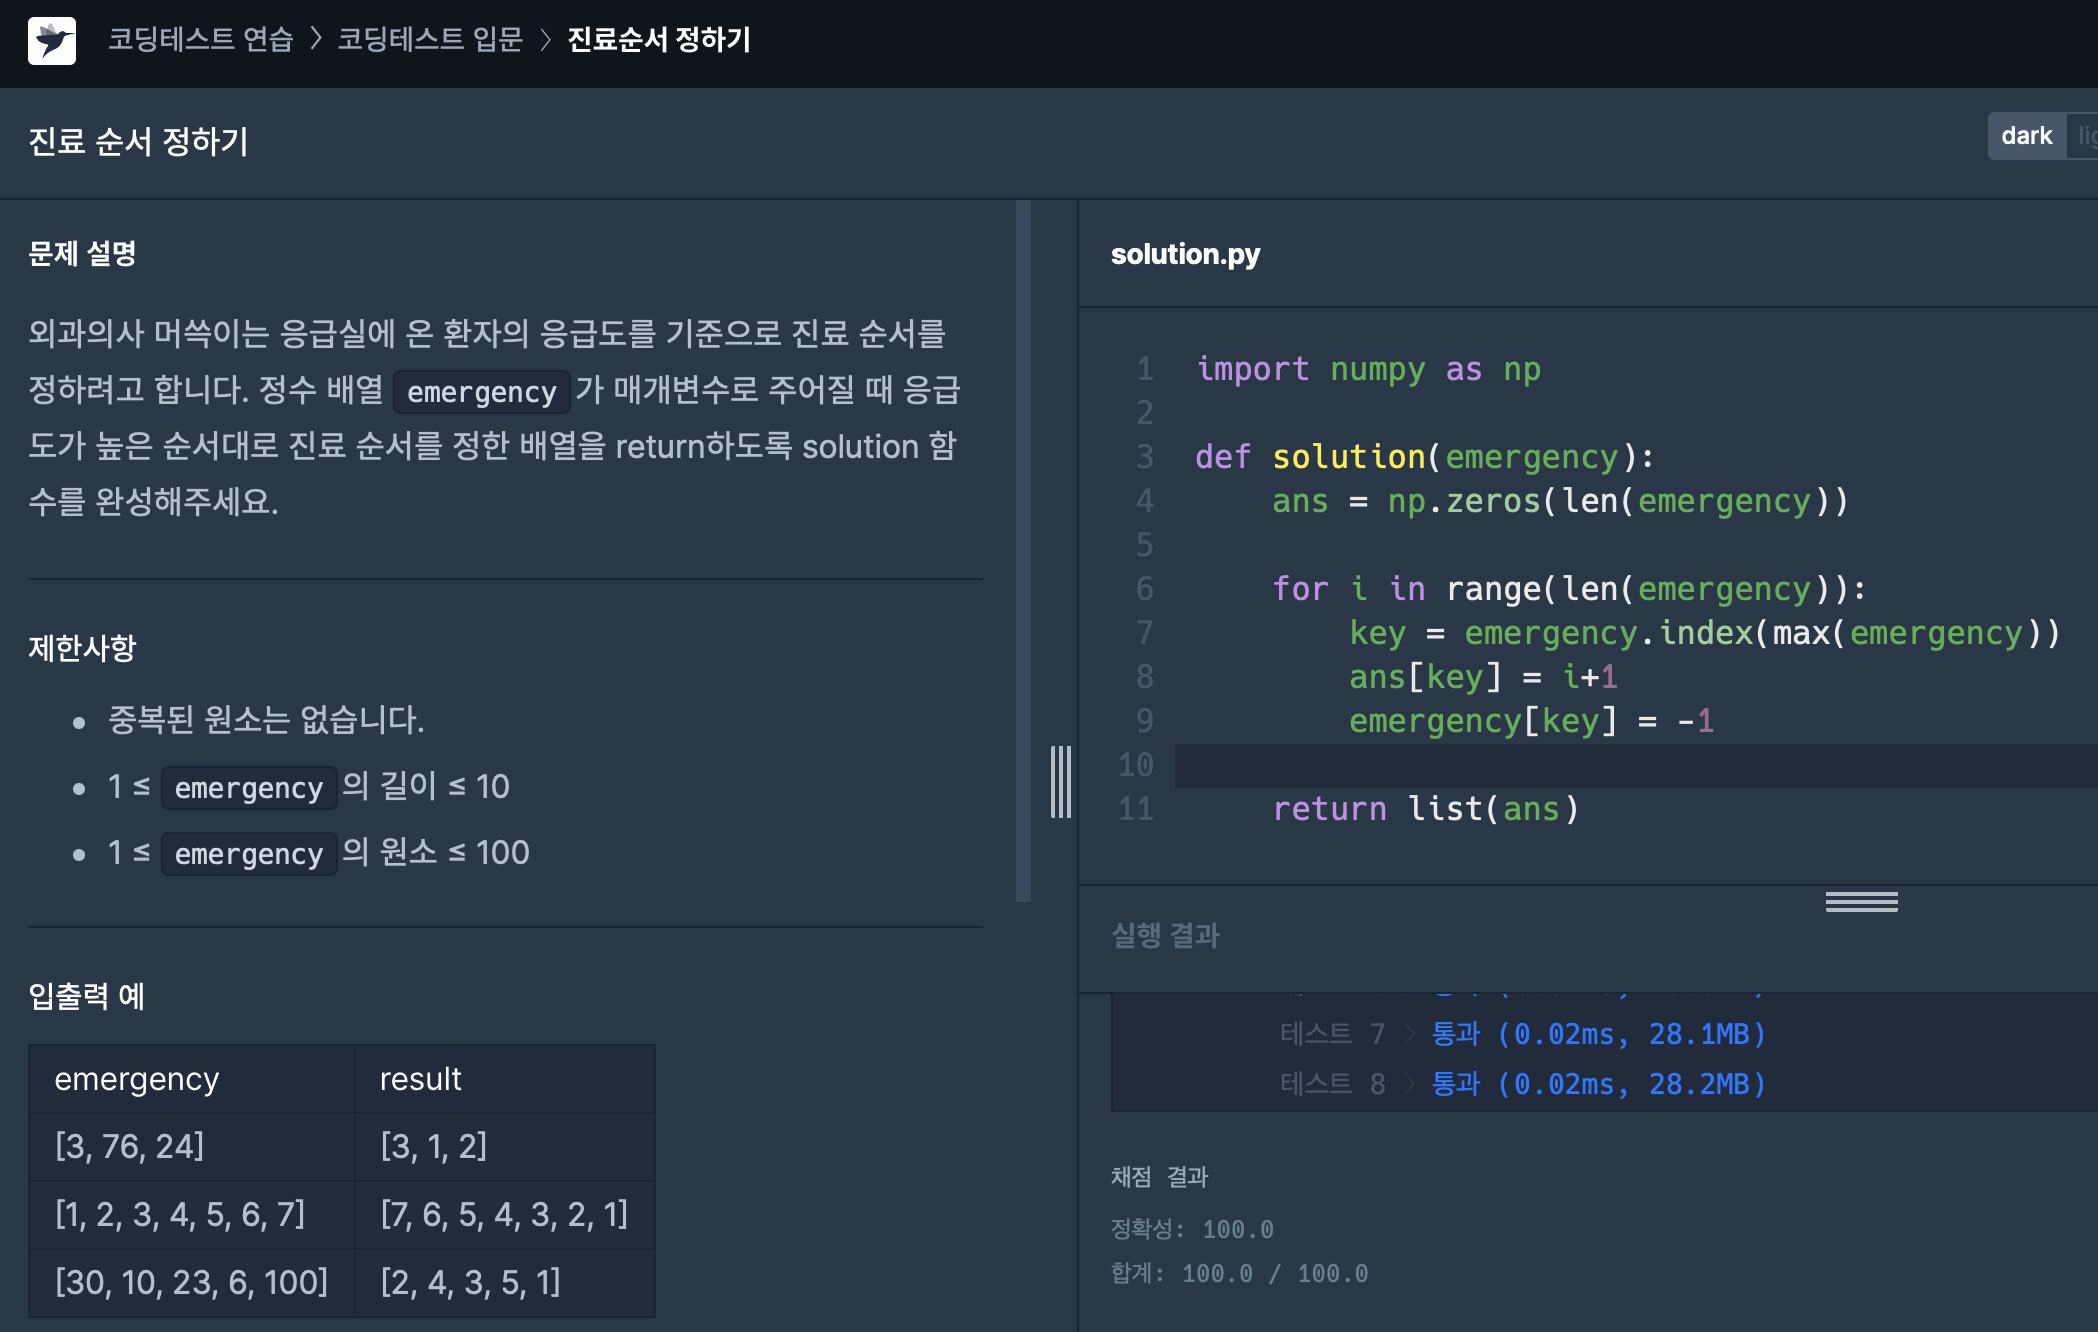Click the emergency[key] = -1 line
The image size is (2098, 1332).
pos(1531,721)
